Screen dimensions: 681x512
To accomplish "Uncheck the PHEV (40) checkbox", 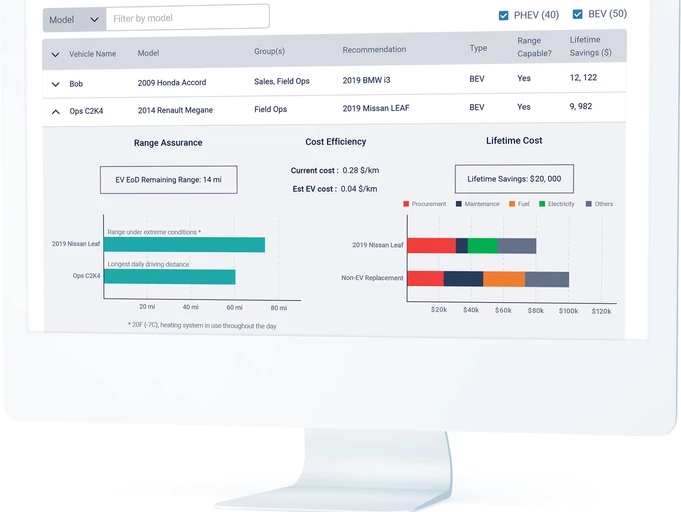I will click(503, 16).
